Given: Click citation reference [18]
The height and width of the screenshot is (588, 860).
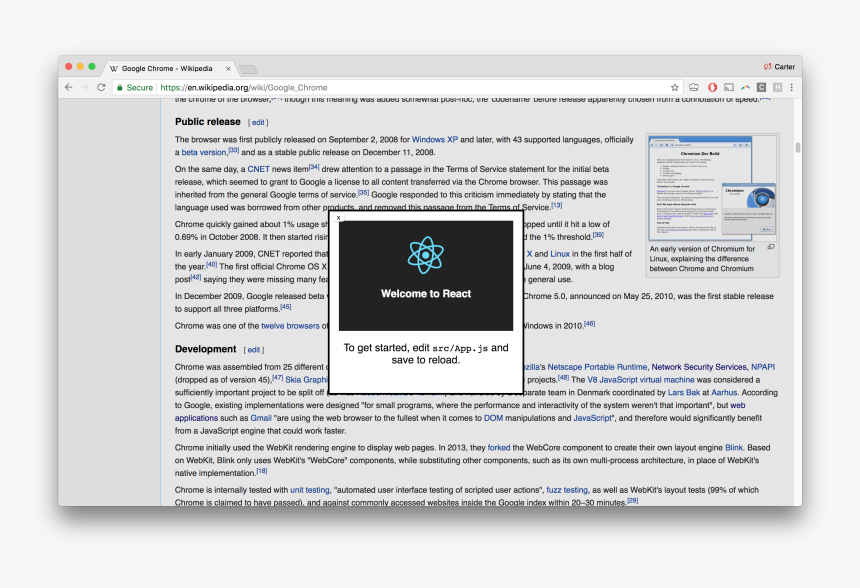Looking at the screenshot, I should coord(262,471).
